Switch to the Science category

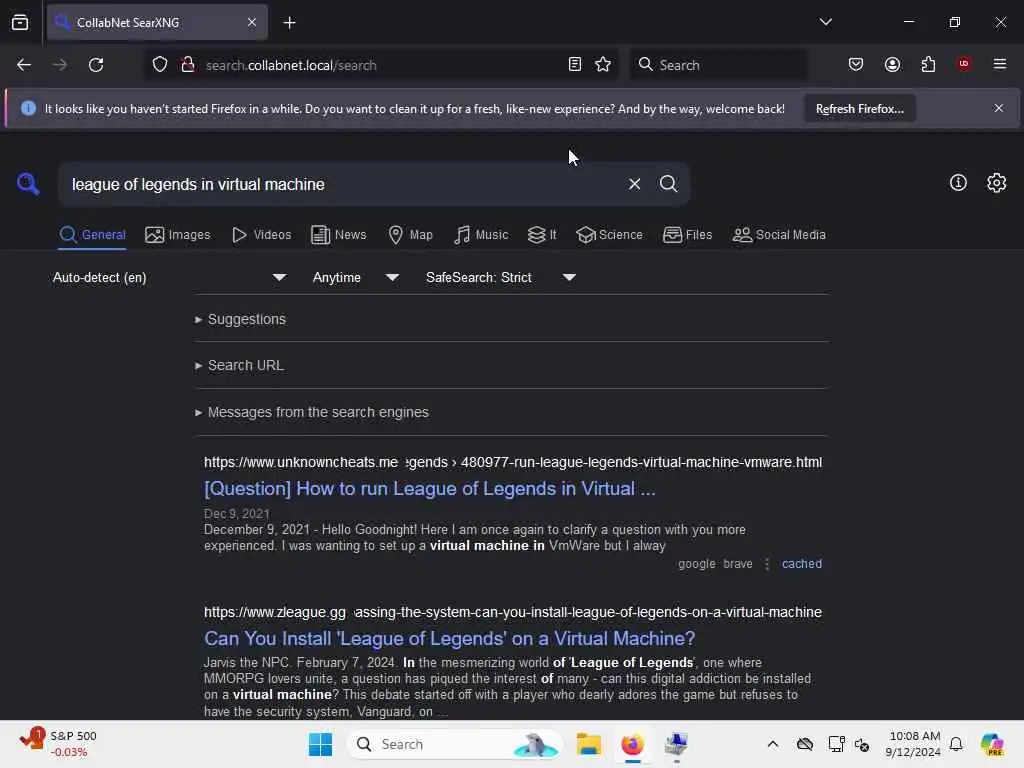tap(609, 235)
